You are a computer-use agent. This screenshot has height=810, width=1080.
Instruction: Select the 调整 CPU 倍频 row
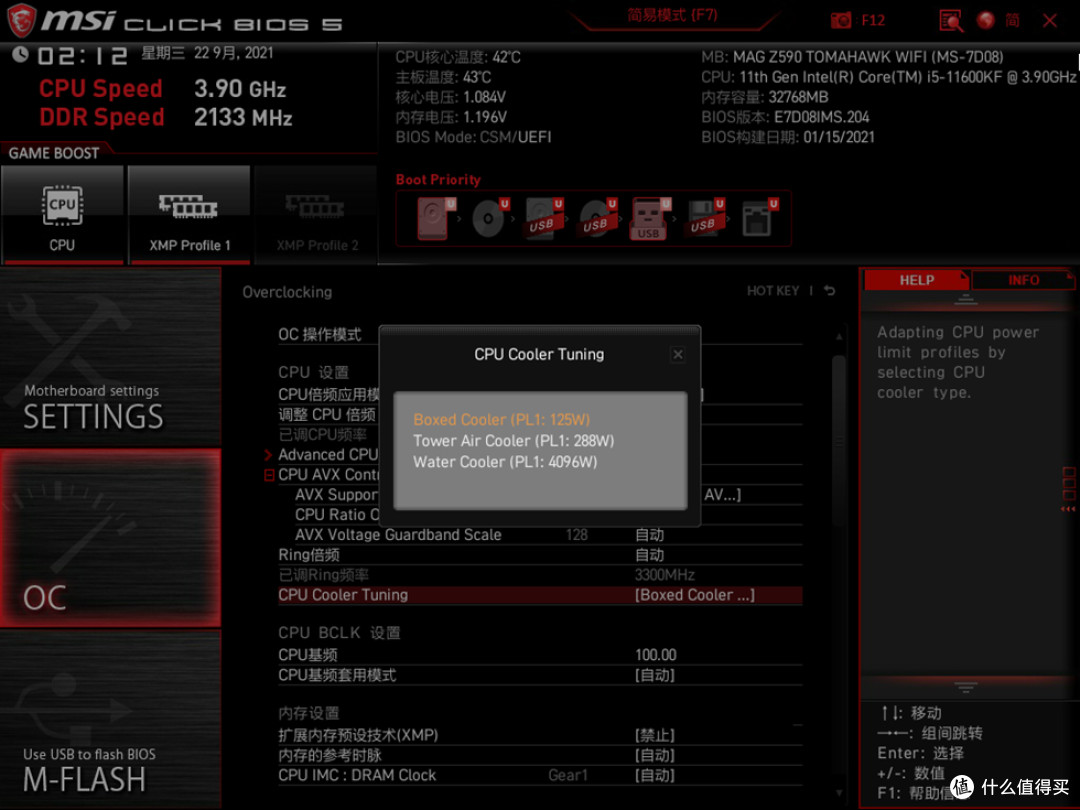point(329,415)
